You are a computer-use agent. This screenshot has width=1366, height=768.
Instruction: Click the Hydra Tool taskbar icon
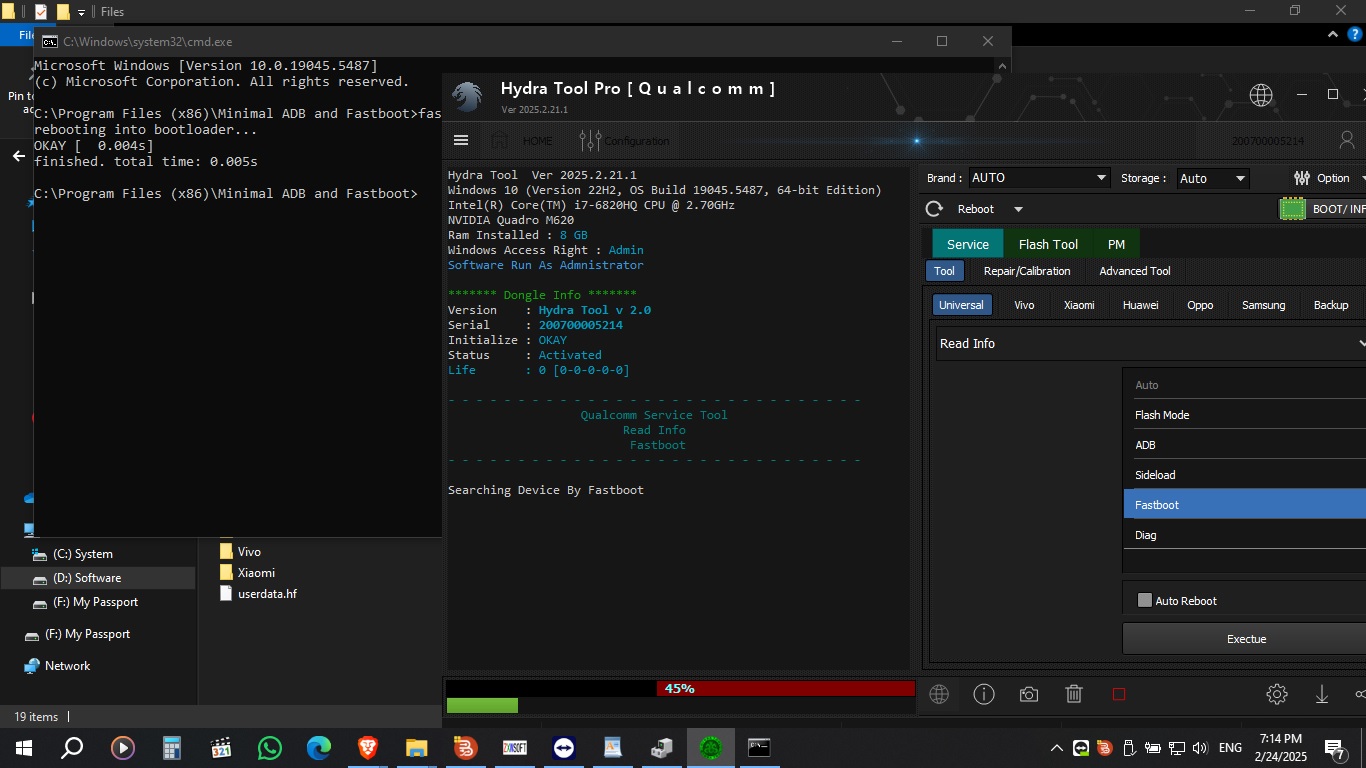click(x=711, y=747)
